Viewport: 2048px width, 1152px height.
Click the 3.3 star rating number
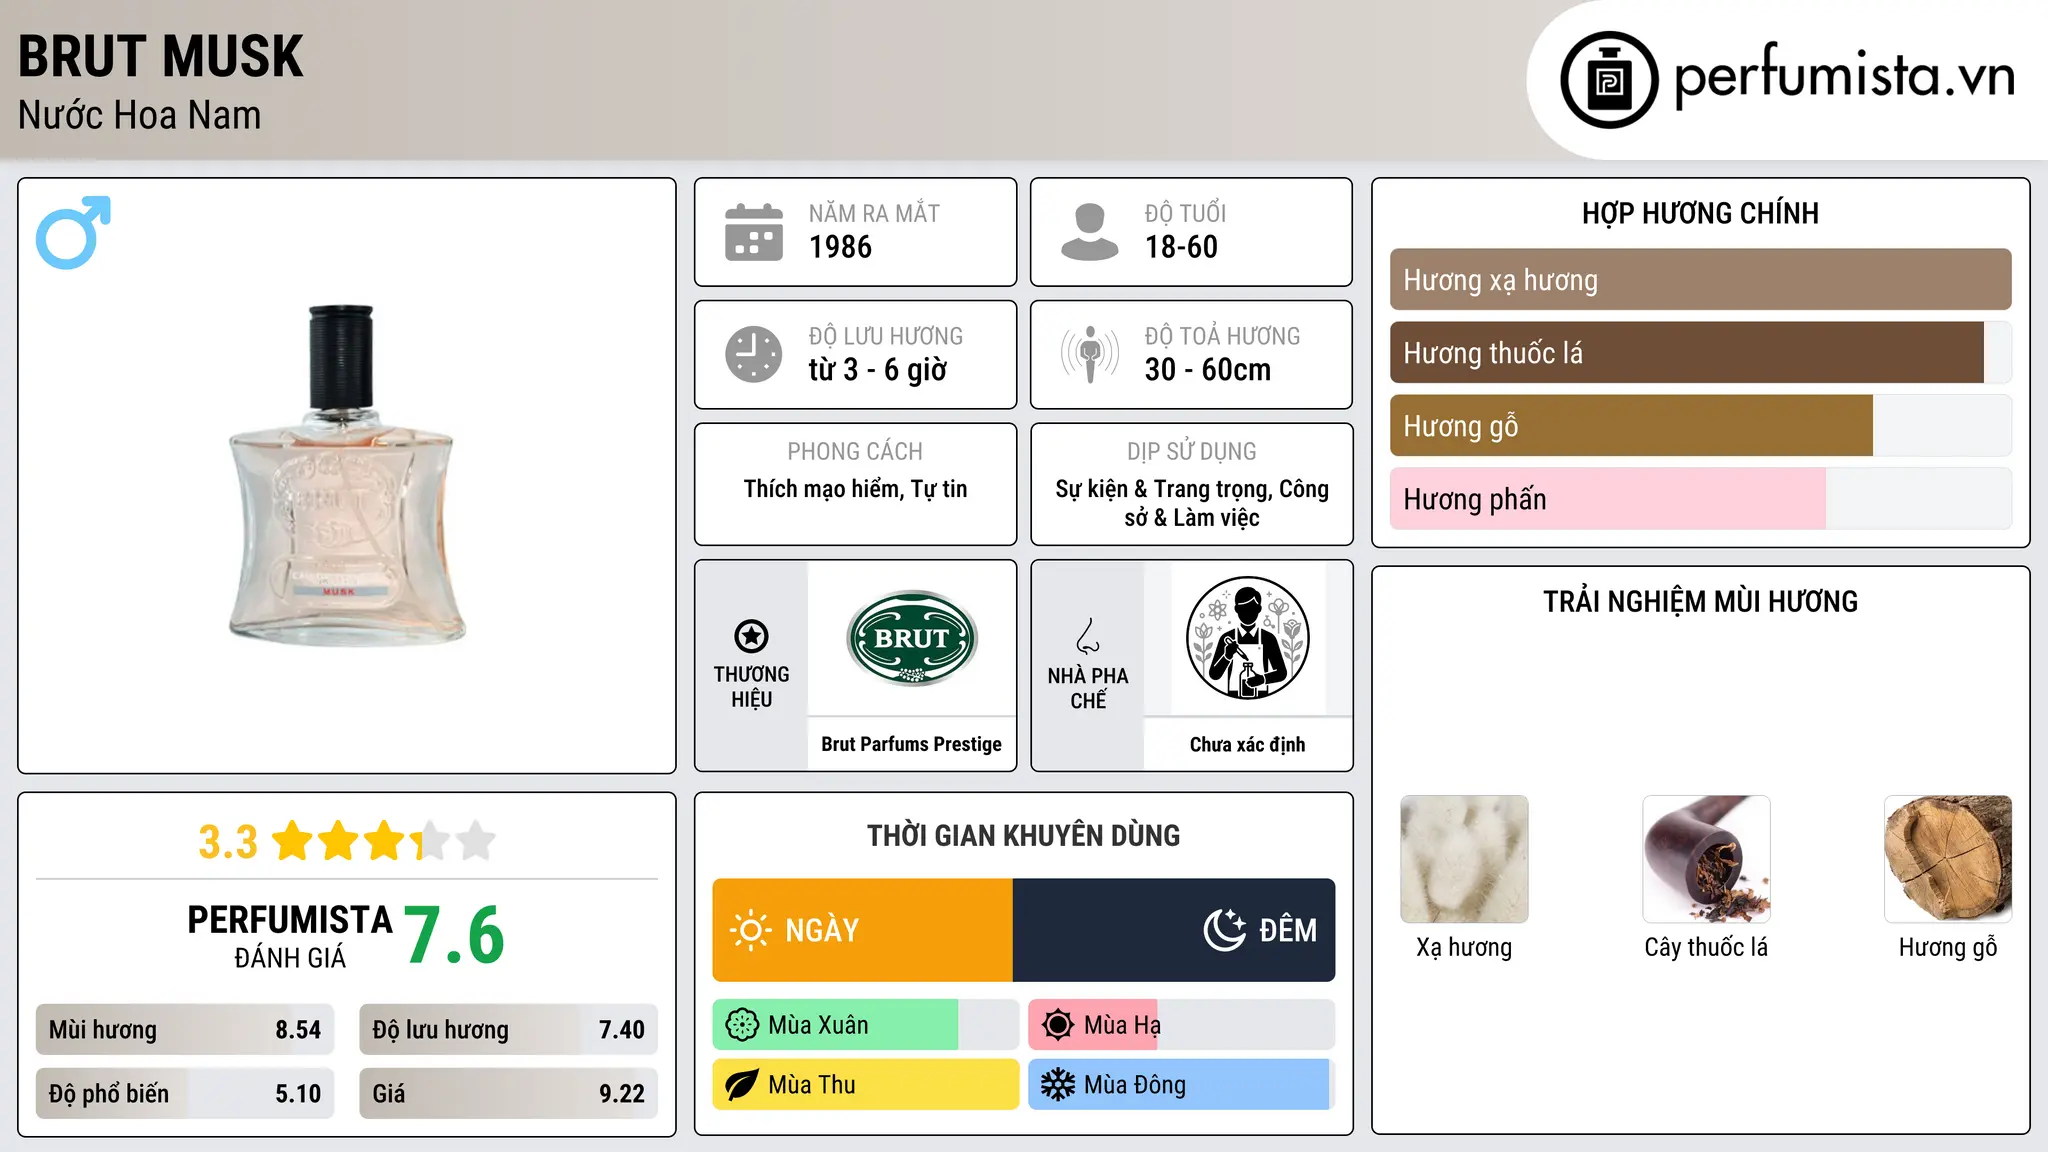coord(228,842)
